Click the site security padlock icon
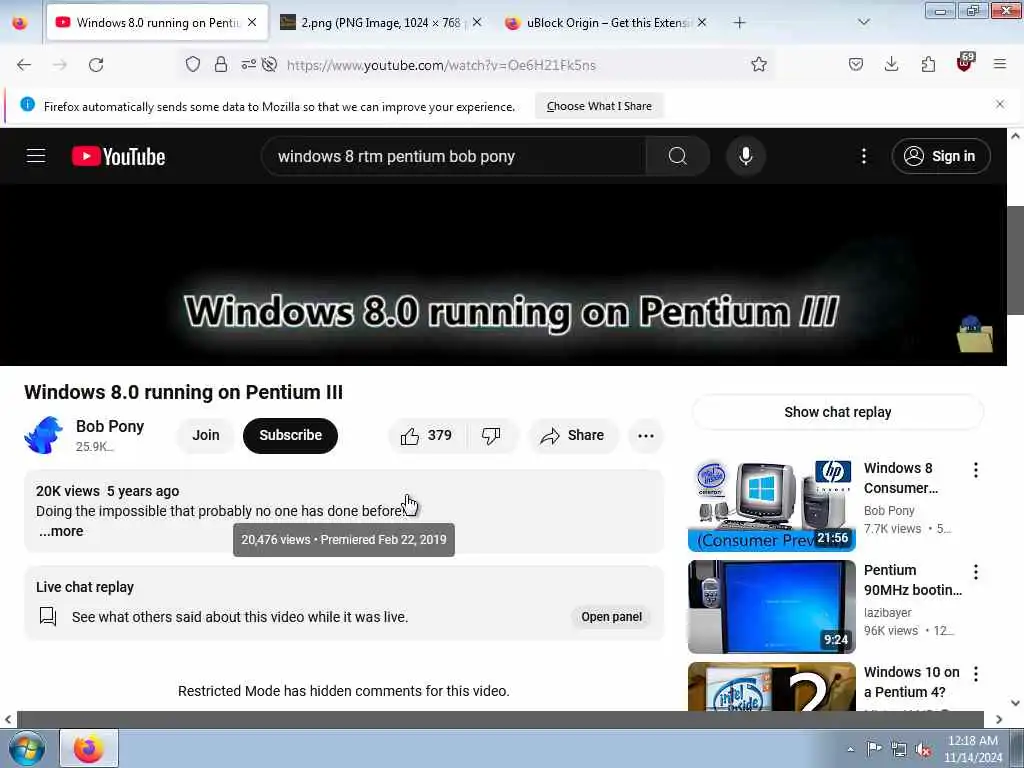This screenshot has height=768, width=1024. 221,64
